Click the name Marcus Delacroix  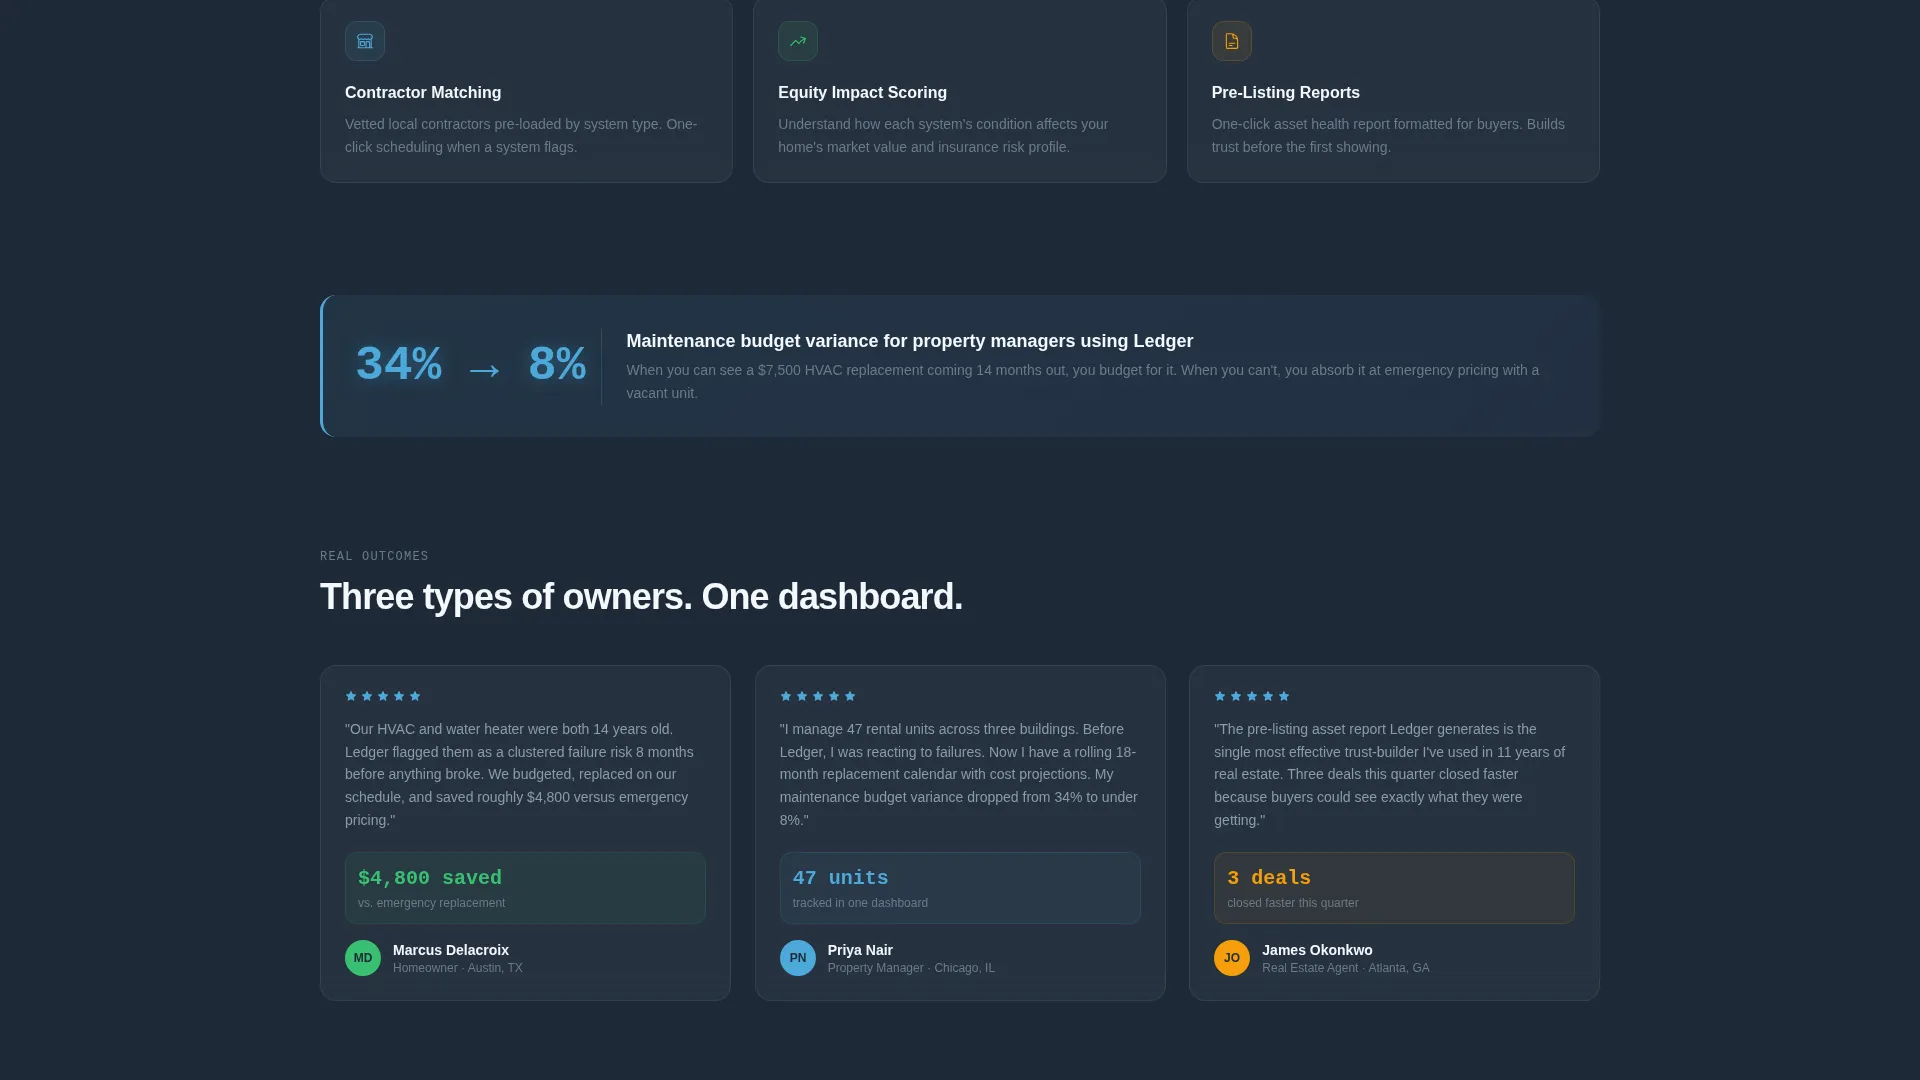(x=451, y=950)
